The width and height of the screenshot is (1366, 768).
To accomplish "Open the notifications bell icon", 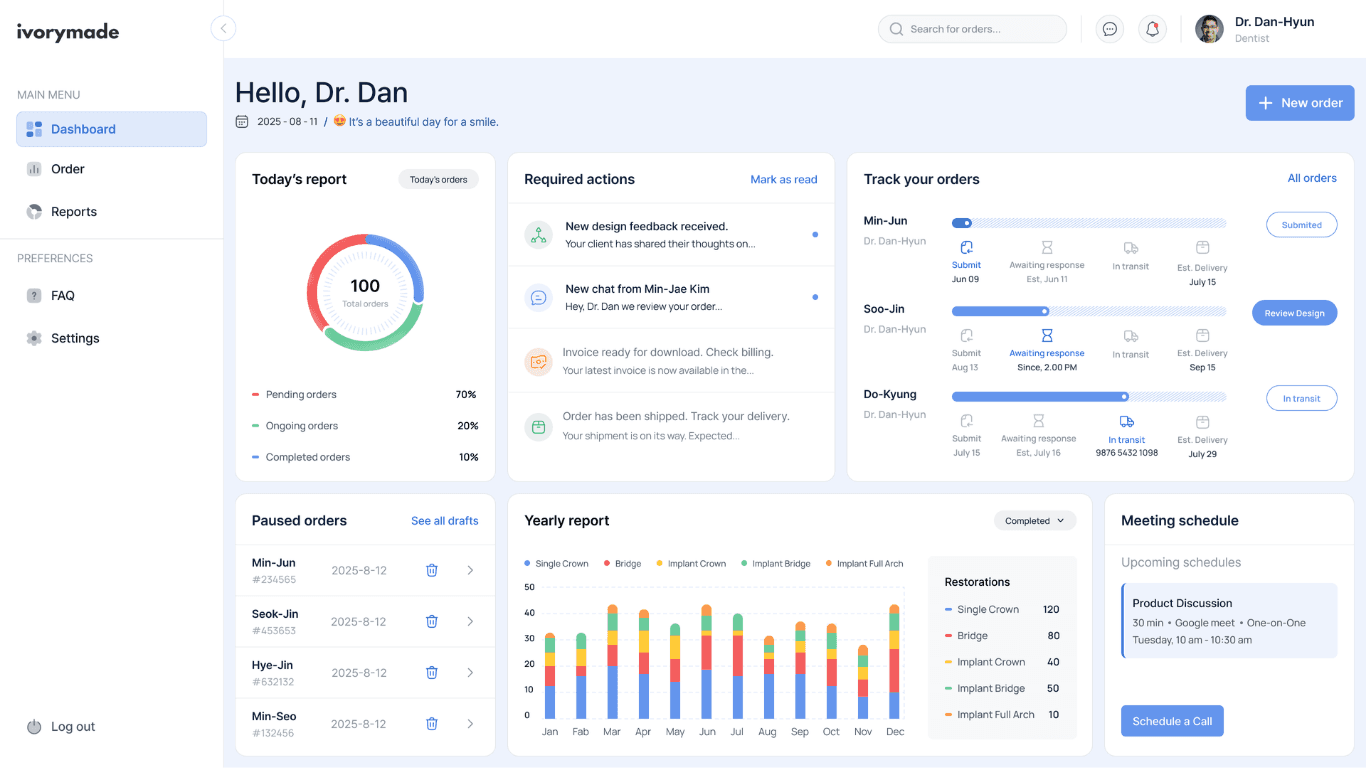I will pyautogui.click(x=1152, y=29).
